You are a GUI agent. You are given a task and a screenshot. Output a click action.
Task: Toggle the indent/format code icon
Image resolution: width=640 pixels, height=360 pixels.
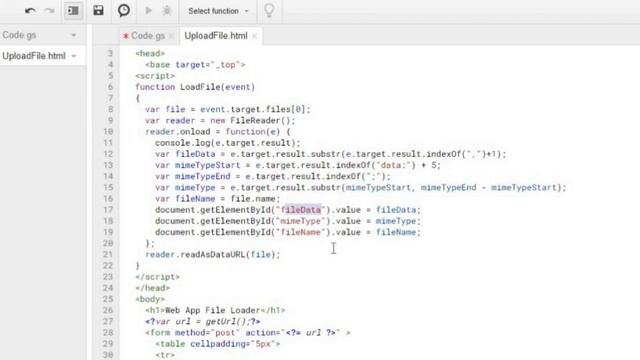(73, 11)
